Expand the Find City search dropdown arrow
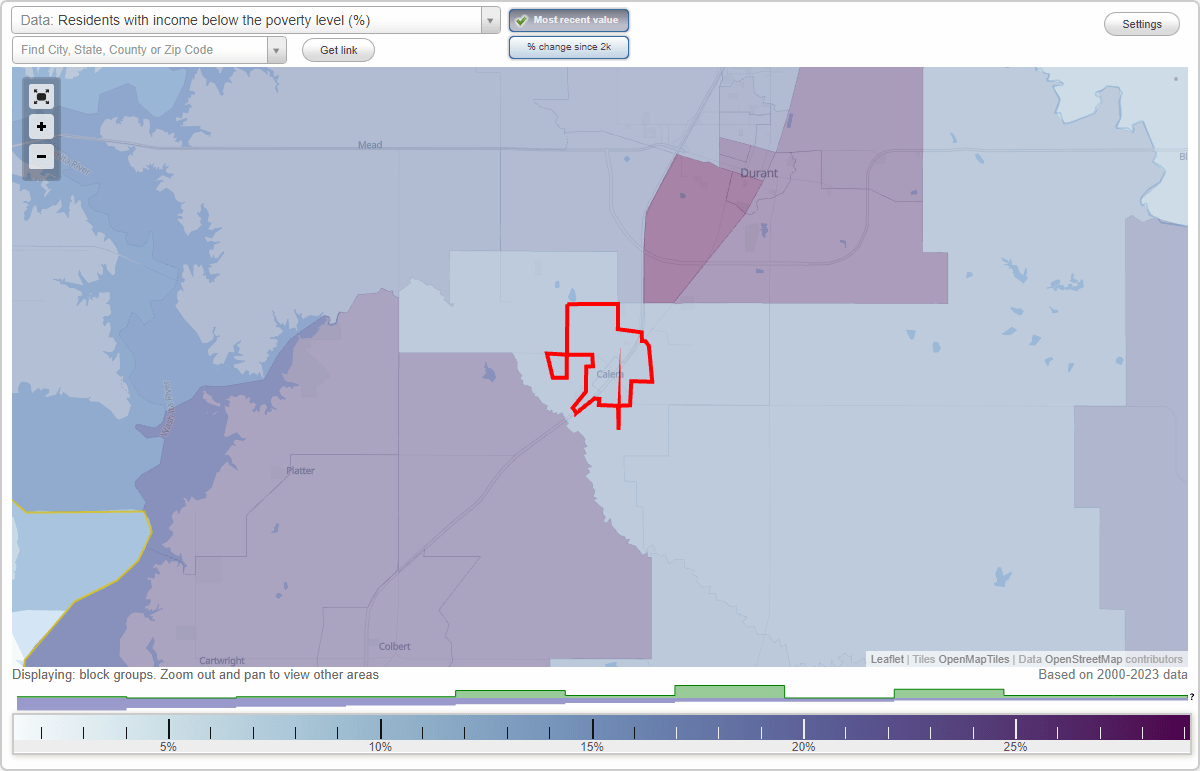 [x=277, y=49]
